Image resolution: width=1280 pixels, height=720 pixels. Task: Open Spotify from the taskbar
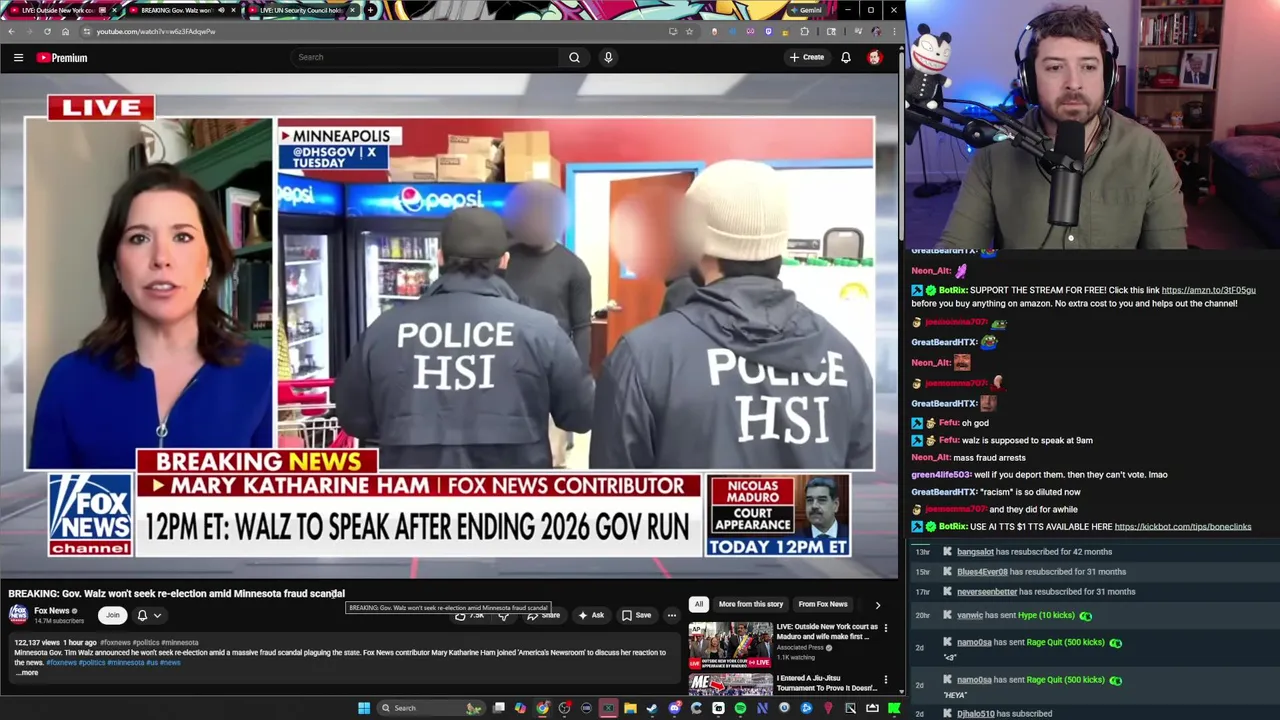click(x=740, y=708)
